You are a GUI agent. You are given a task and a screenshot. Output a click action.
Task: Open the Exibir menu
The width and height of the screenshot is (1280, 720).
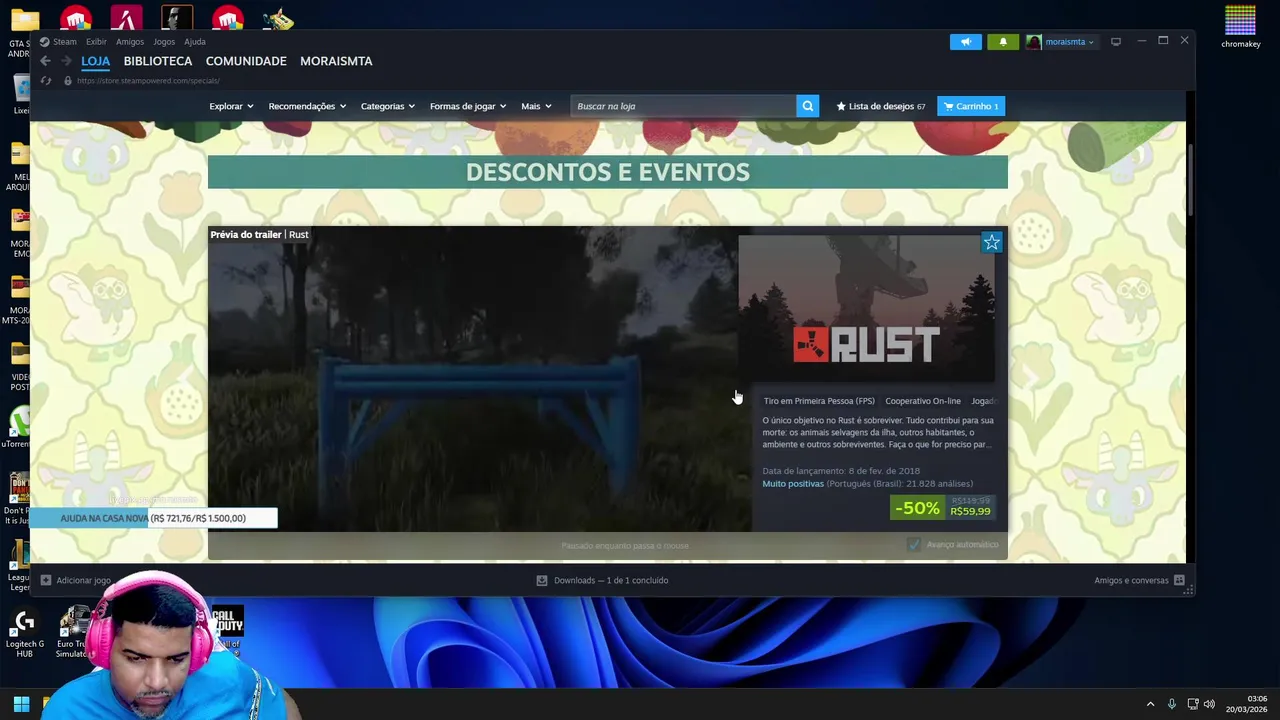pos(96,42)
